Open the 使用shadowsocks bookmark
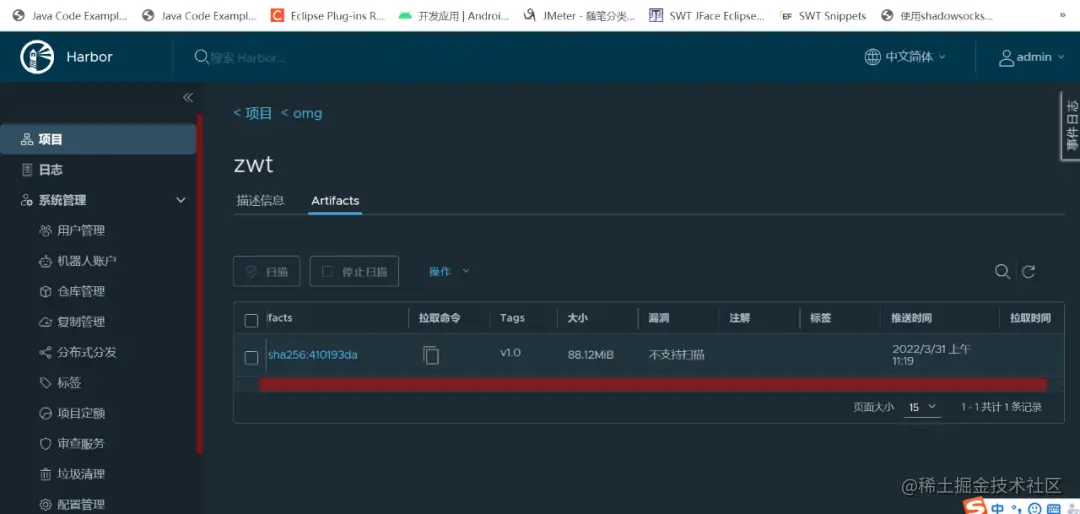The width and height of the screenshot is (1080, 514). click(937, 15)
